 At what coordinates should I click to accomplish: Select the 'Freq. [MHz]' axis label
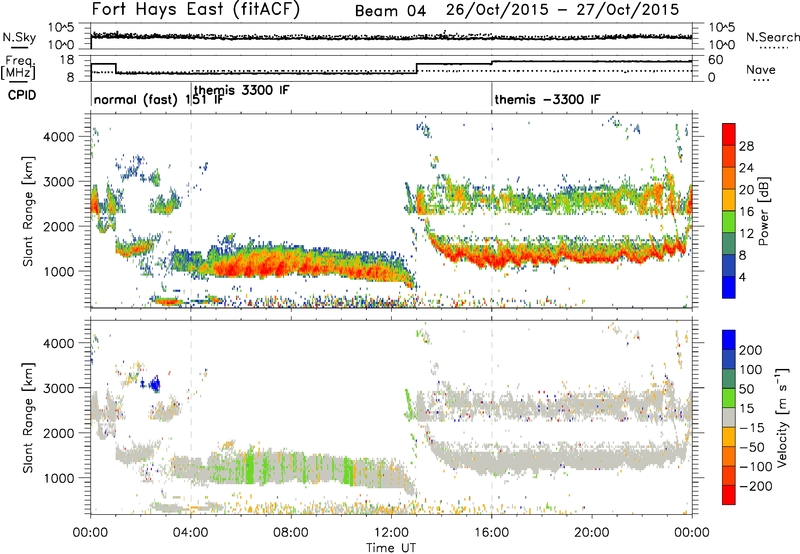(19, 68)
